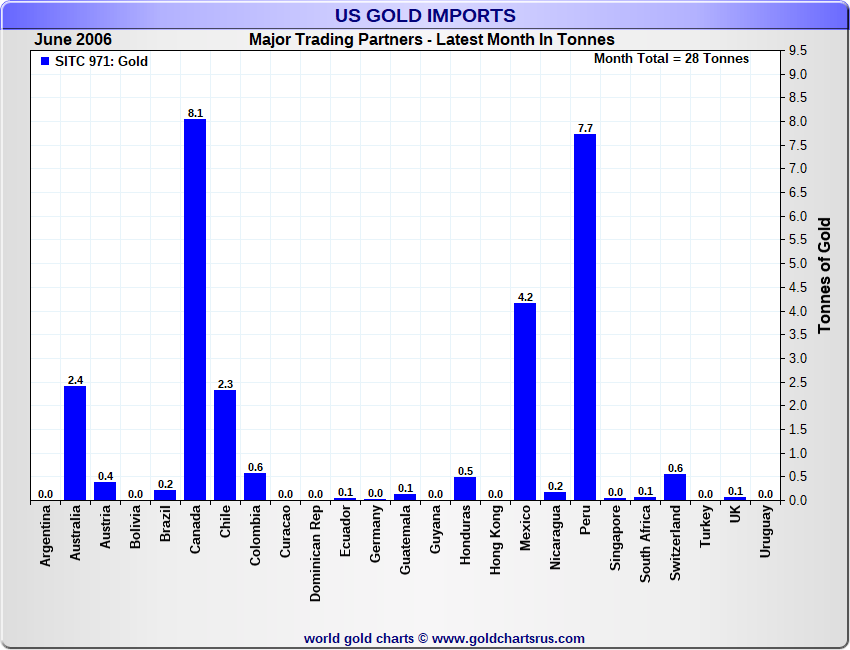This screenshot has width=850, height=650.
Task: Click the '2.3' value above Chile
Action: coord(226,384)
